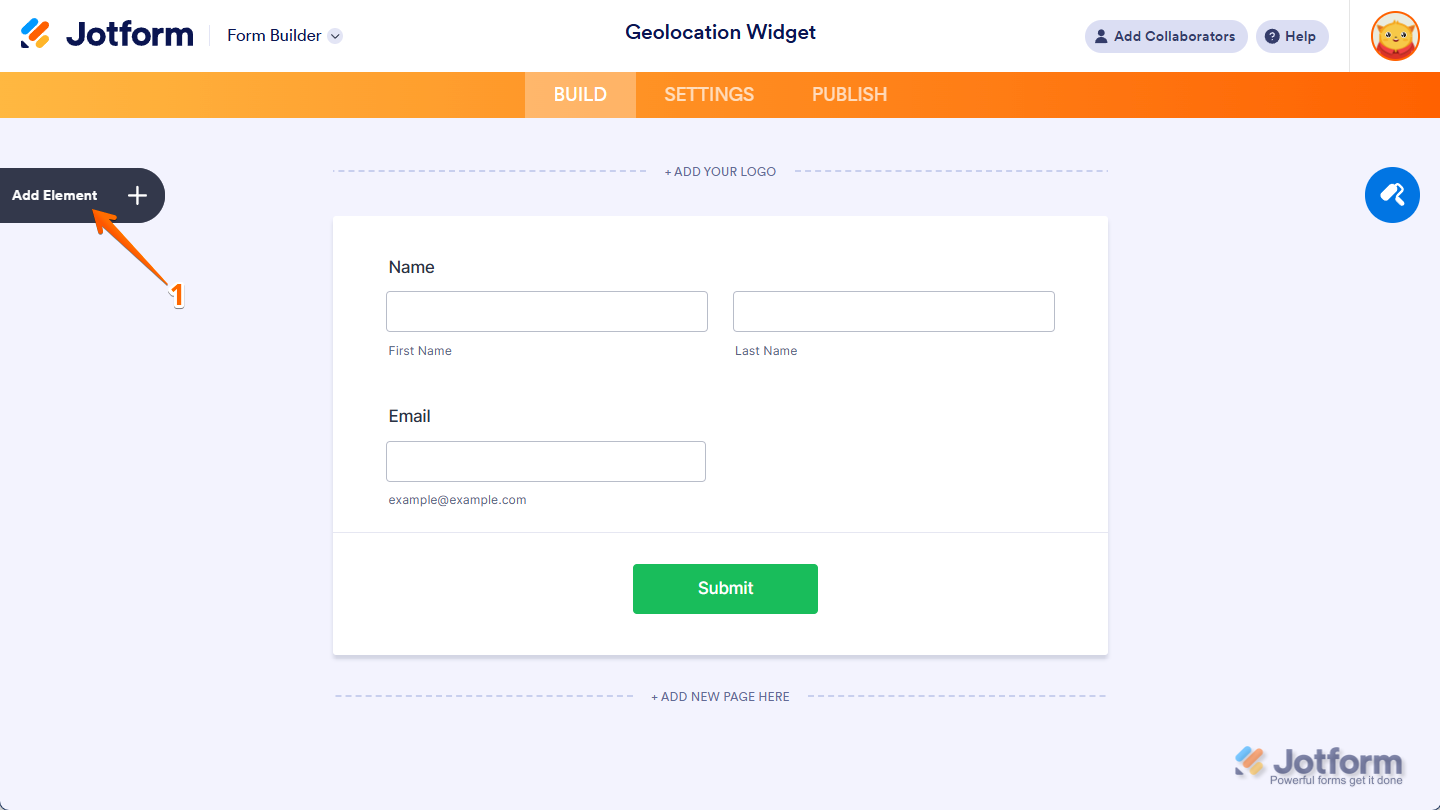Switch to the SETTINGS tab
Screen dimensions: 1440x810
tap(709, 94)
